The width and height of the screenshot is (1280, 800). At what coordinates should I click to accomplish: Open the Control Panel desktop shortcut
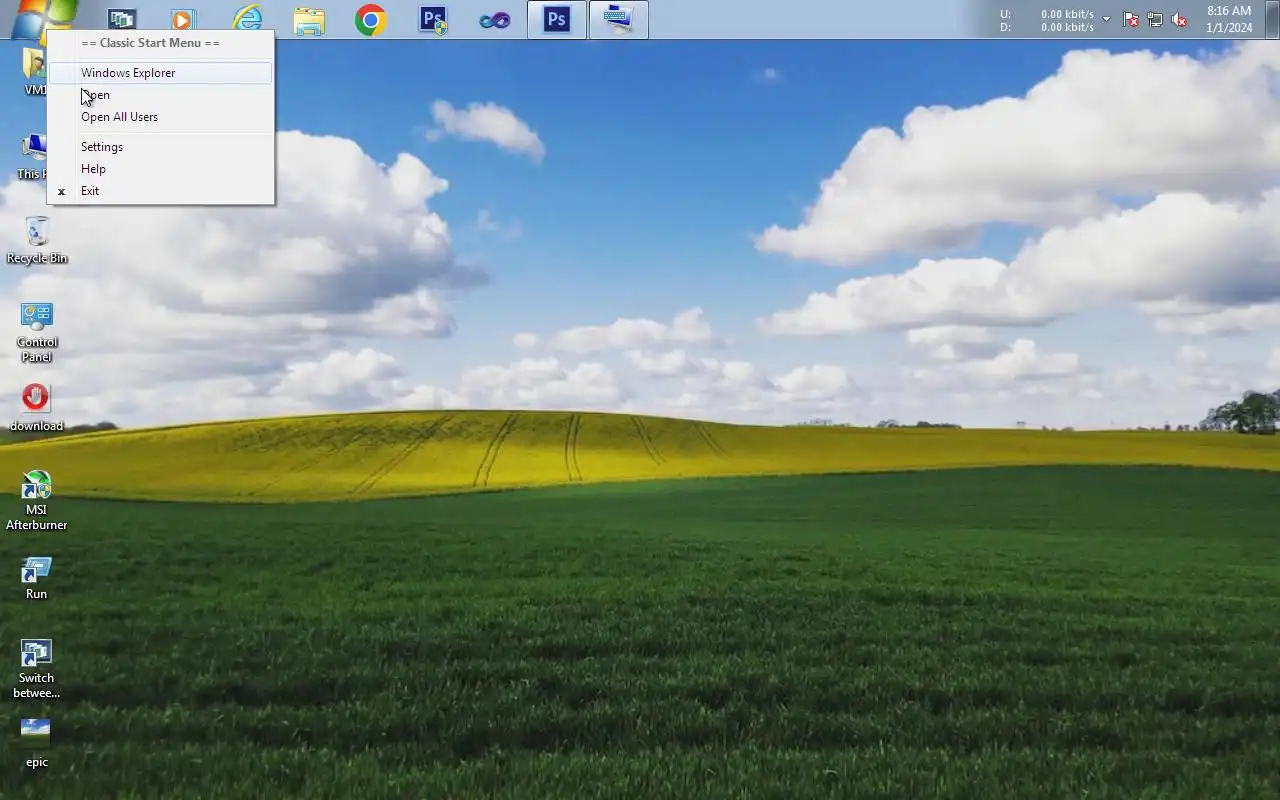coord(37,332)
